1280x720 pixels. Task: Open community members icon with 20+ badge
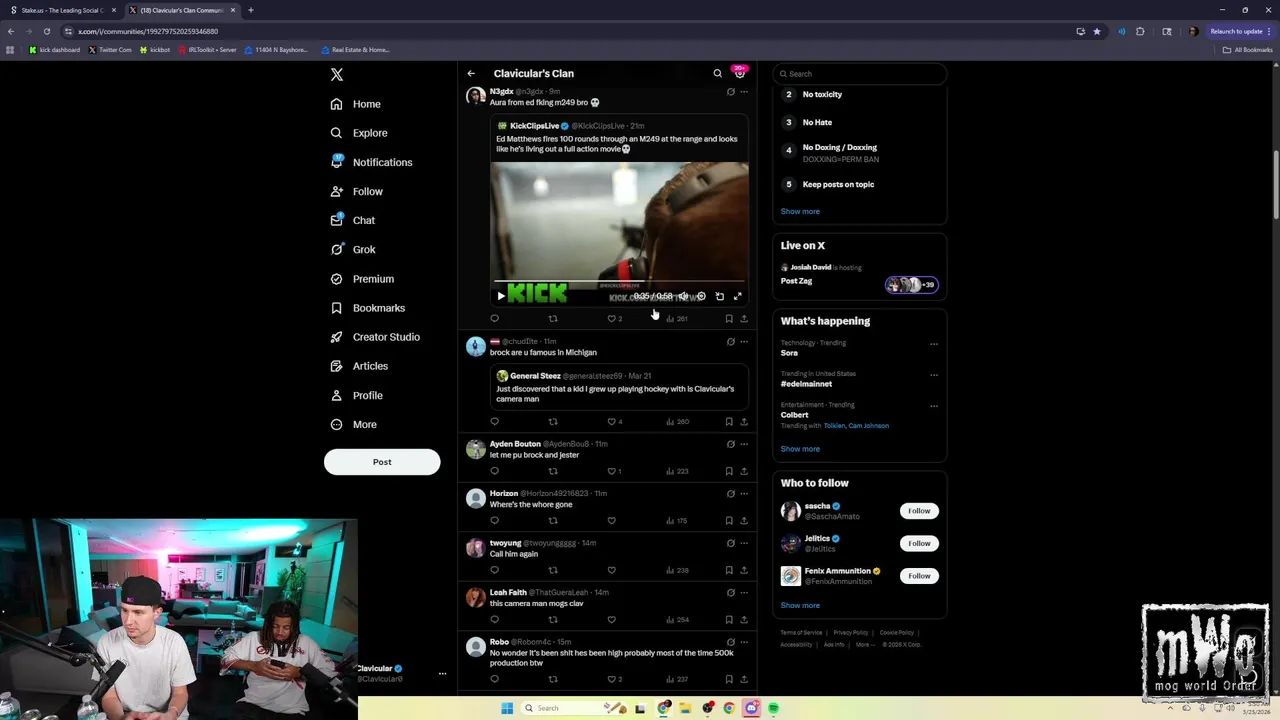[x=740, y=73]
